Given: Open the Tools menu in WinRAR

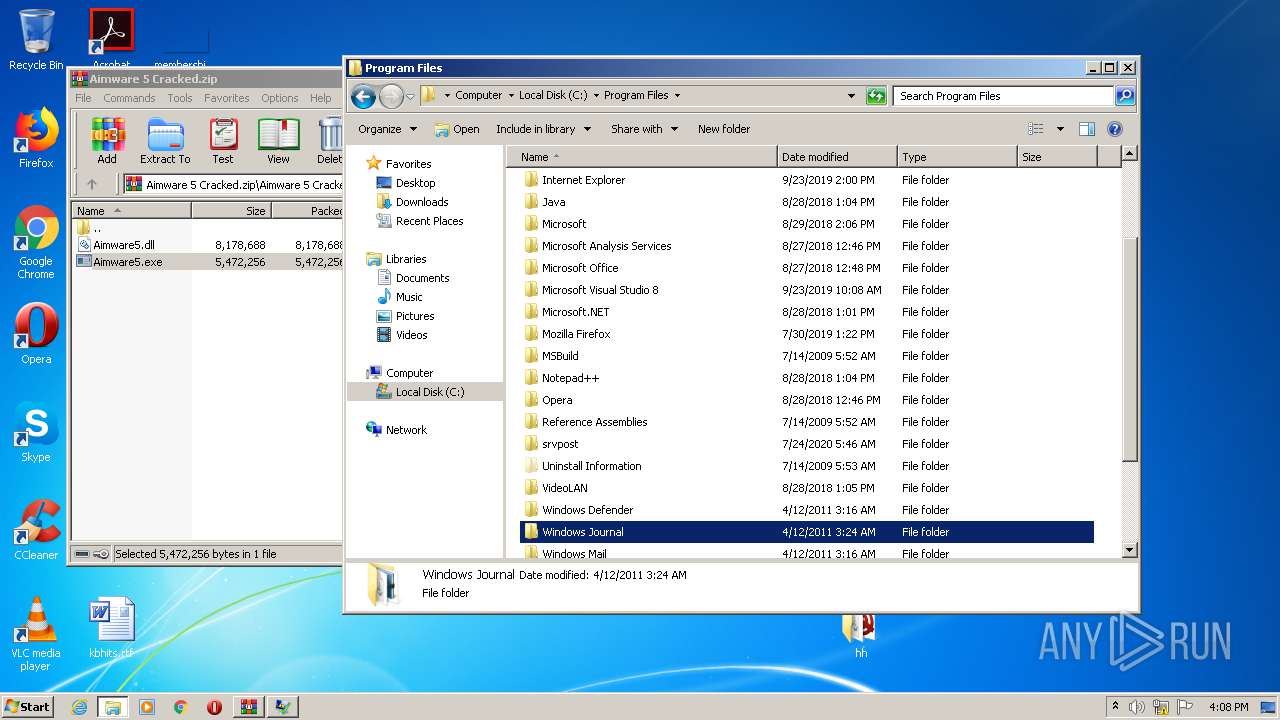Looking at the screenshot, I should coord(180,98).
